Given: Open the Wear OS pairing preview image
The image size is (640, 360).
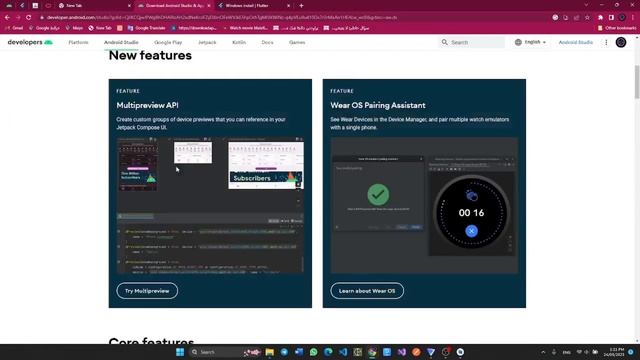Looking at the screenshot, I should (424, 205).
